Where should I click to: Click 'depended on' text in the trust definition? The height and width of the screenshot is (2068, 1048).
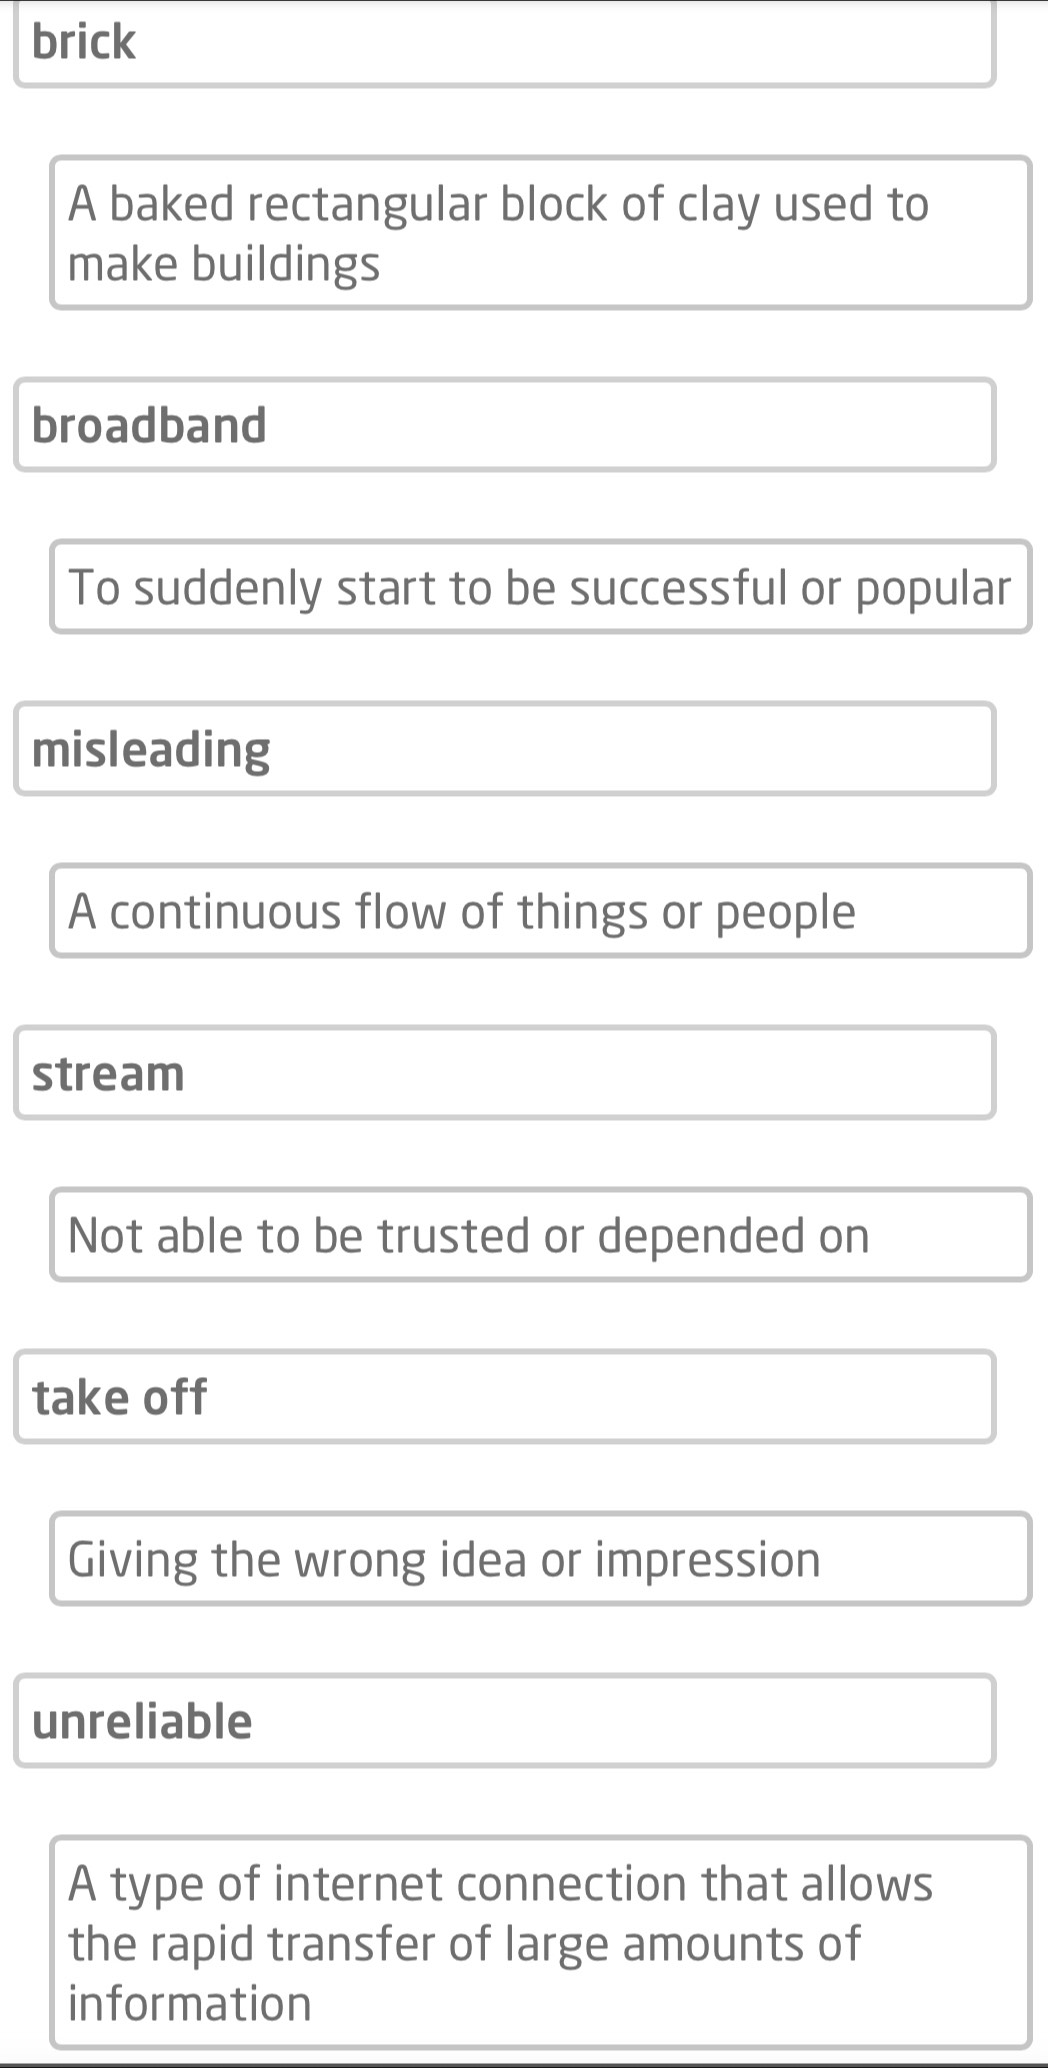click(x=733, y=1236)
